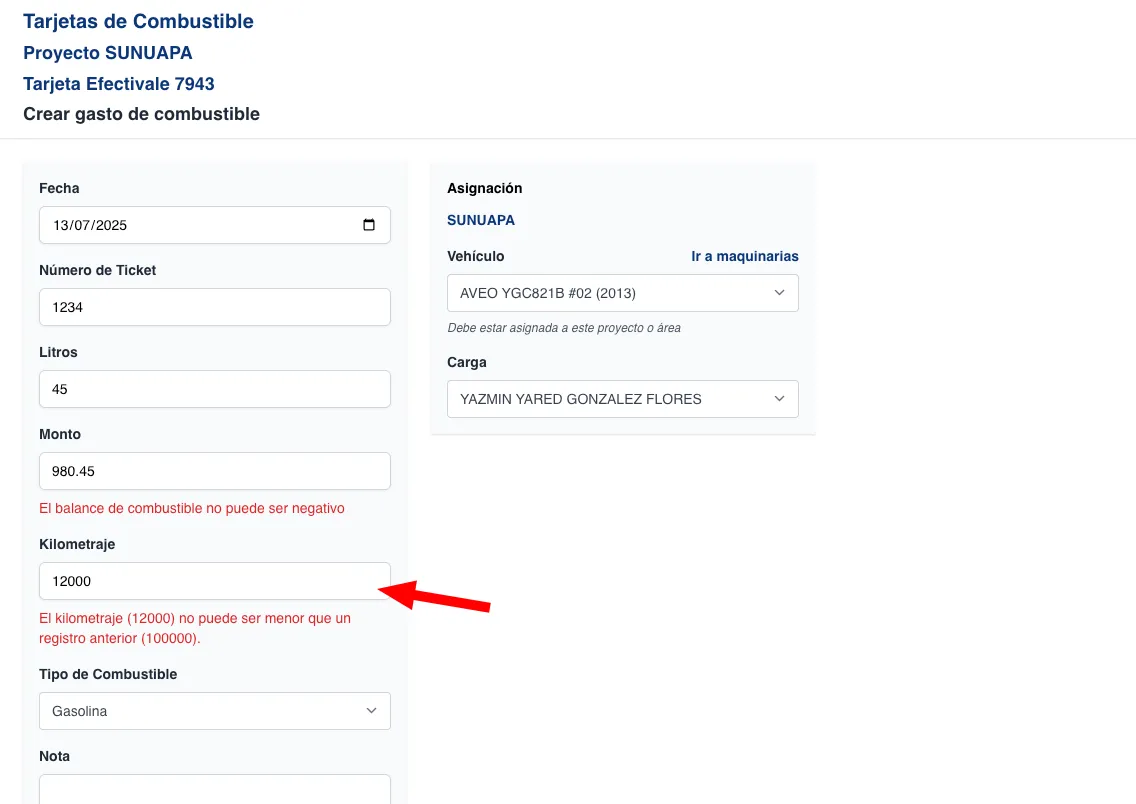Screen dimensions: 1136x804
Task: Go to Proyecto SUNUAPA link
Action: pos(107,53)
